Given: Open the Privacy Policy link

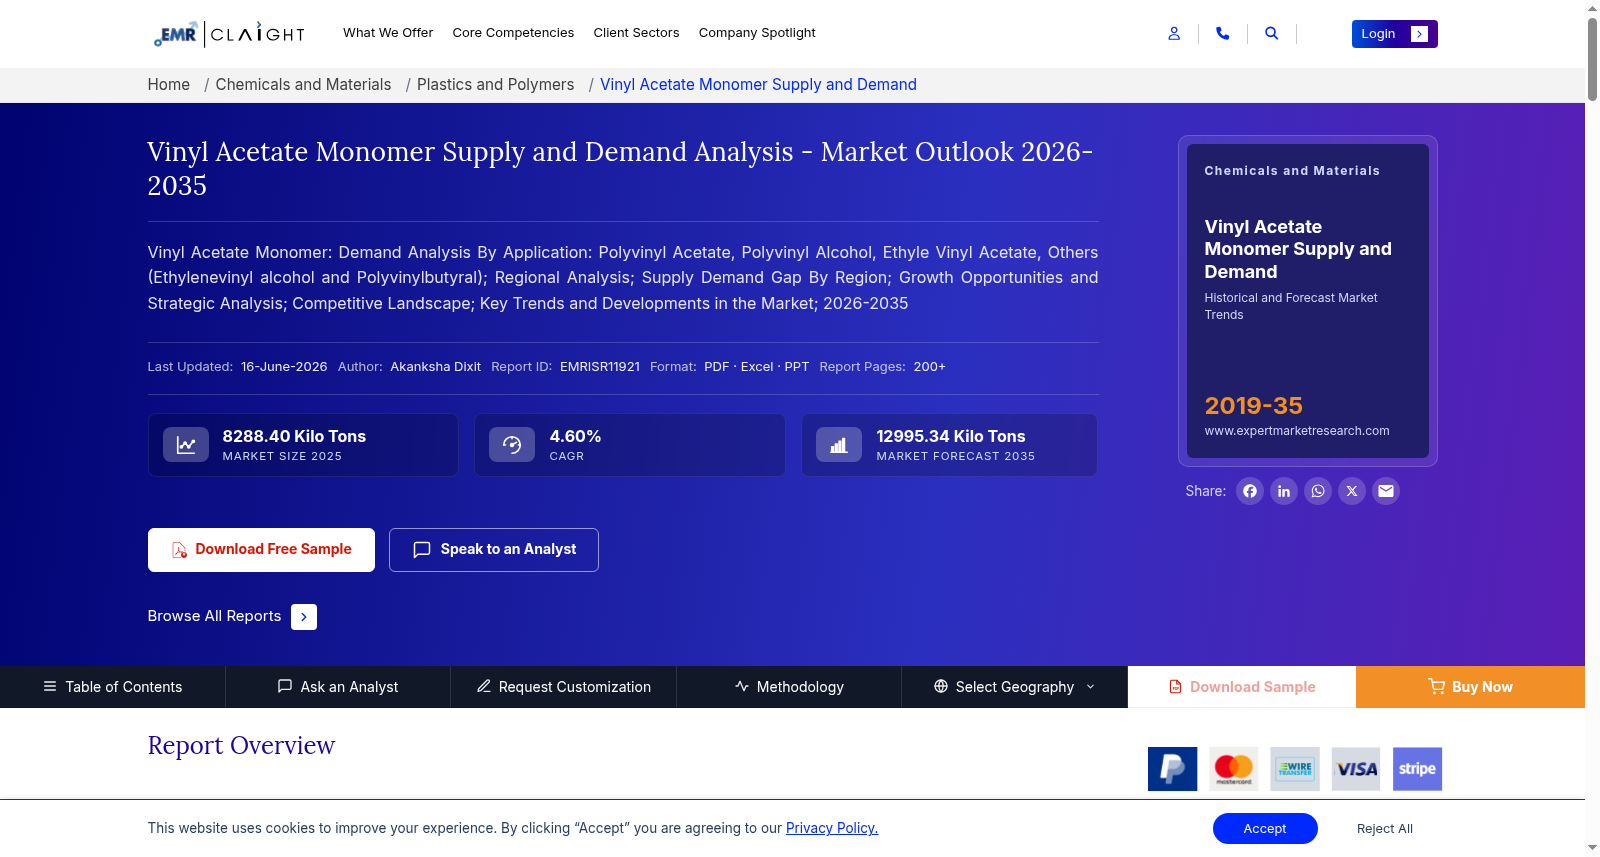Looking at the screenshot, I should pos(832,828).
